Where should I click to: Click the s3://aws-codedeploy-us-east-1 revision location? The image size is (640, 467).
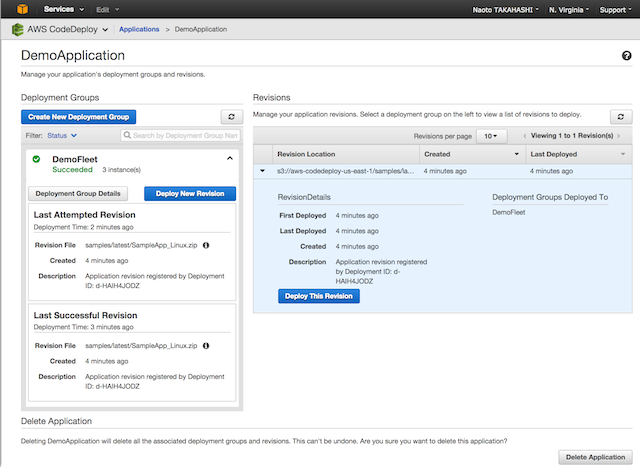click(x=345, y=171)
